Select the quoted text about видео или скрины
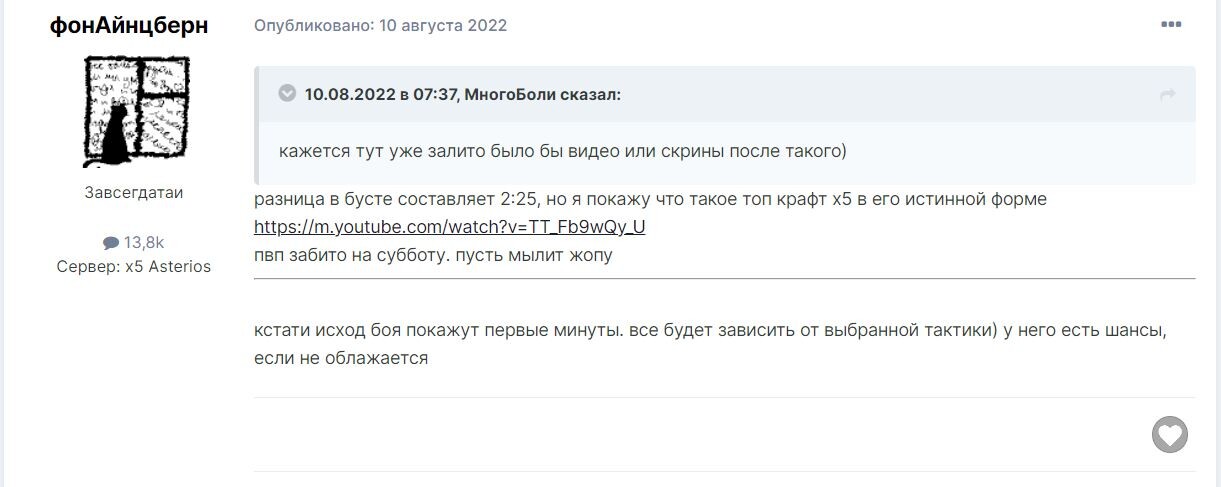This screenshot has width=1221, height=487. (x=563, y=151)
